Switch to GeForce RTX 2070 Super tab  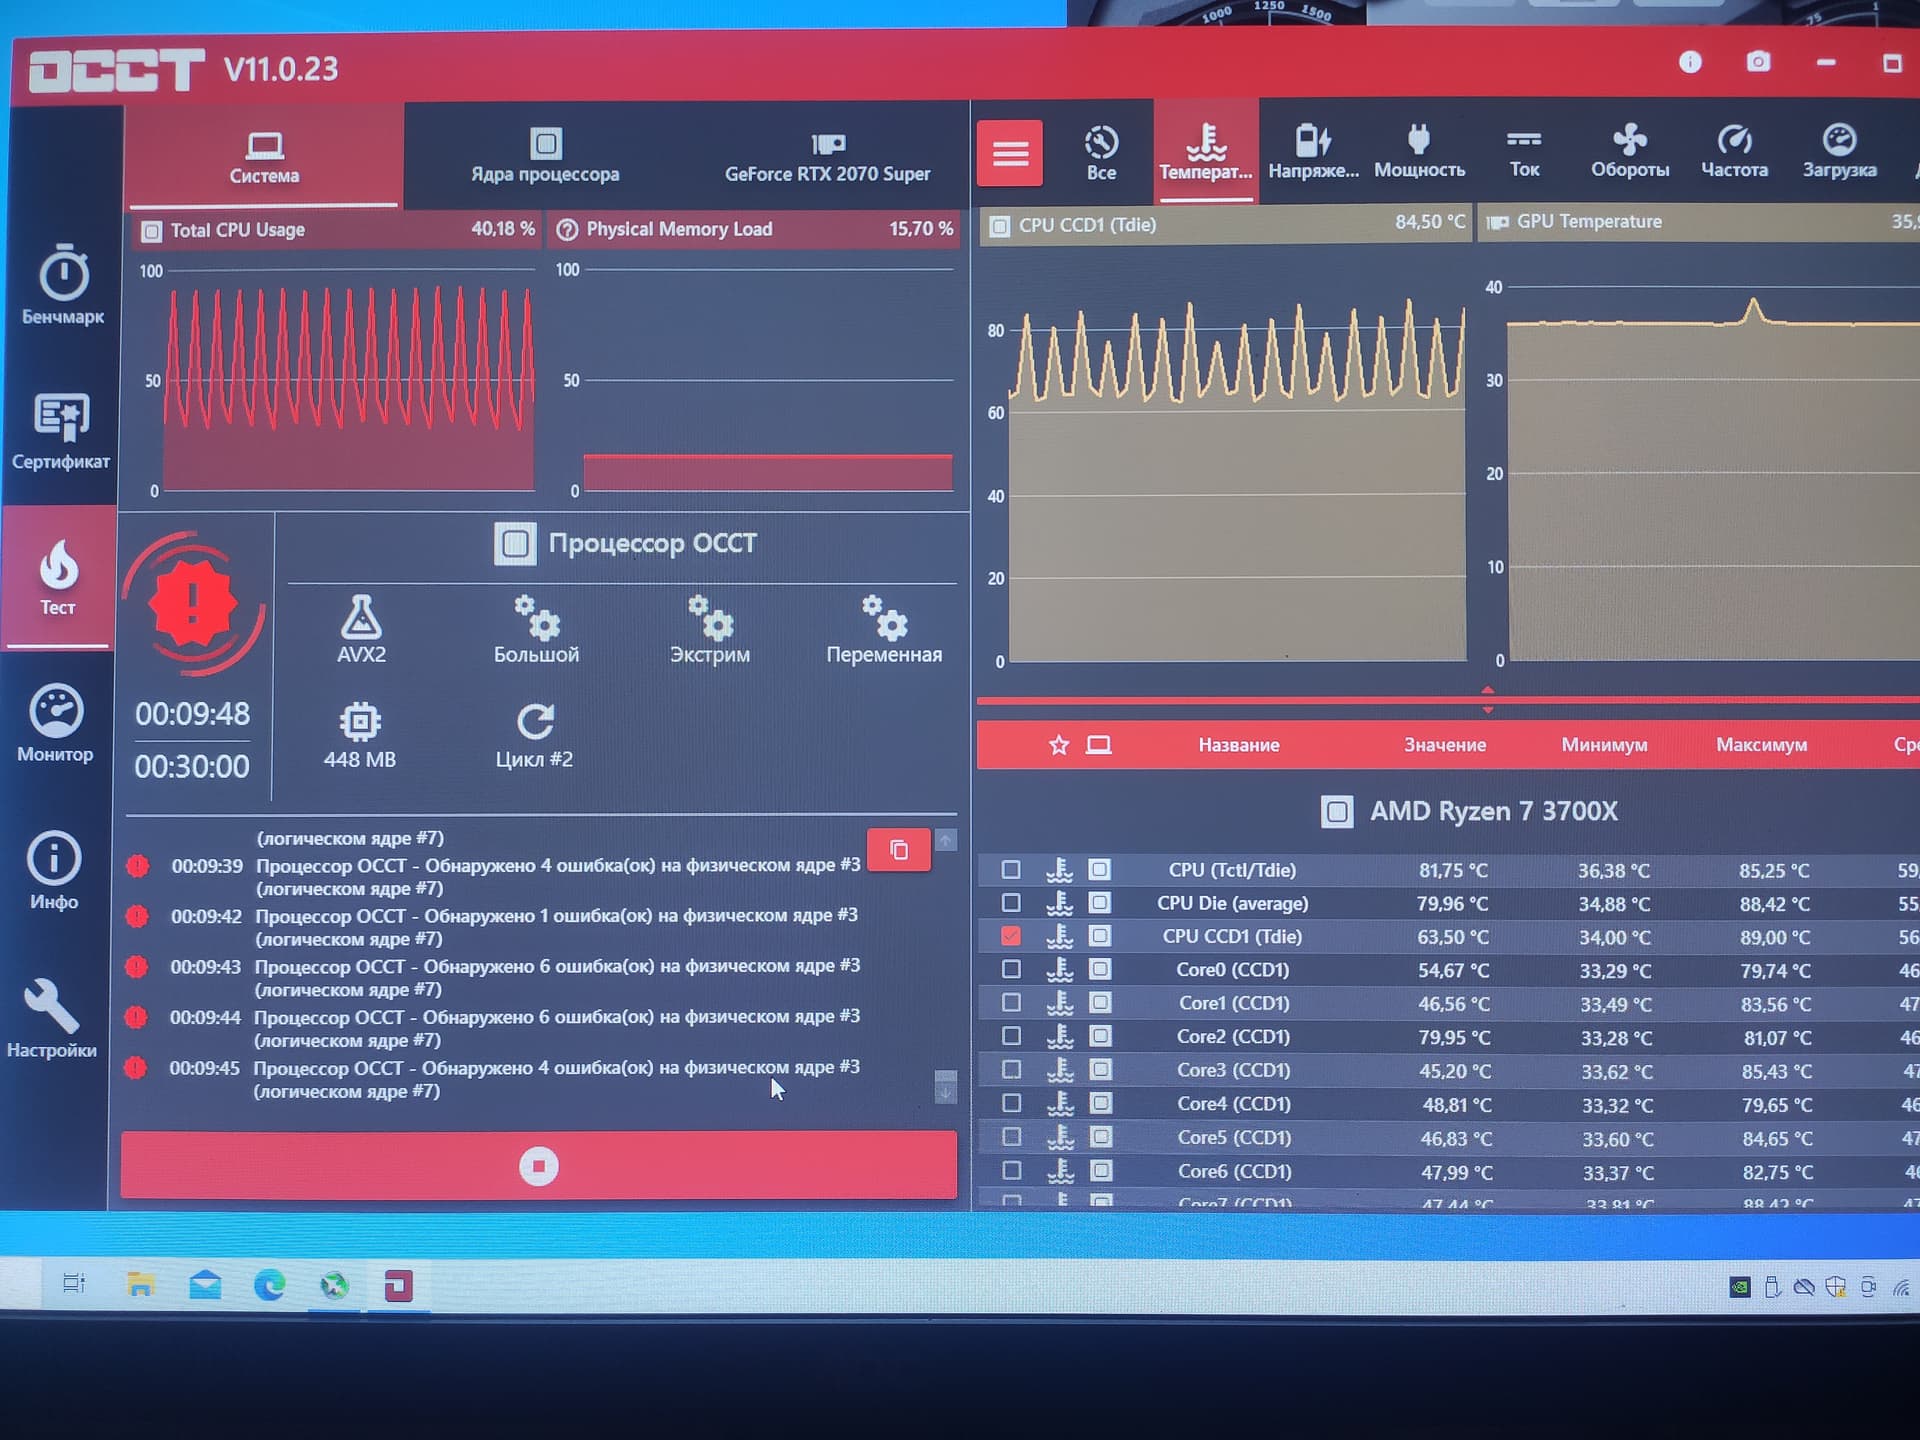[x=827, y=156]
